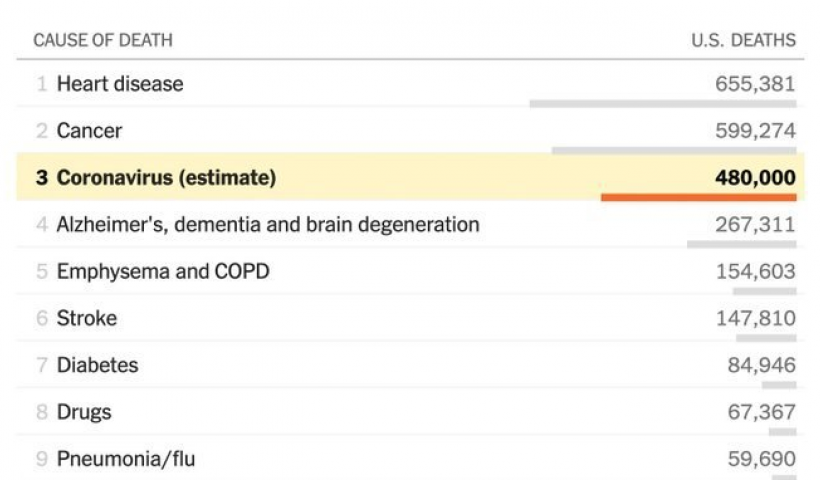Click the 599,274 deaths value

coord(755,131)
